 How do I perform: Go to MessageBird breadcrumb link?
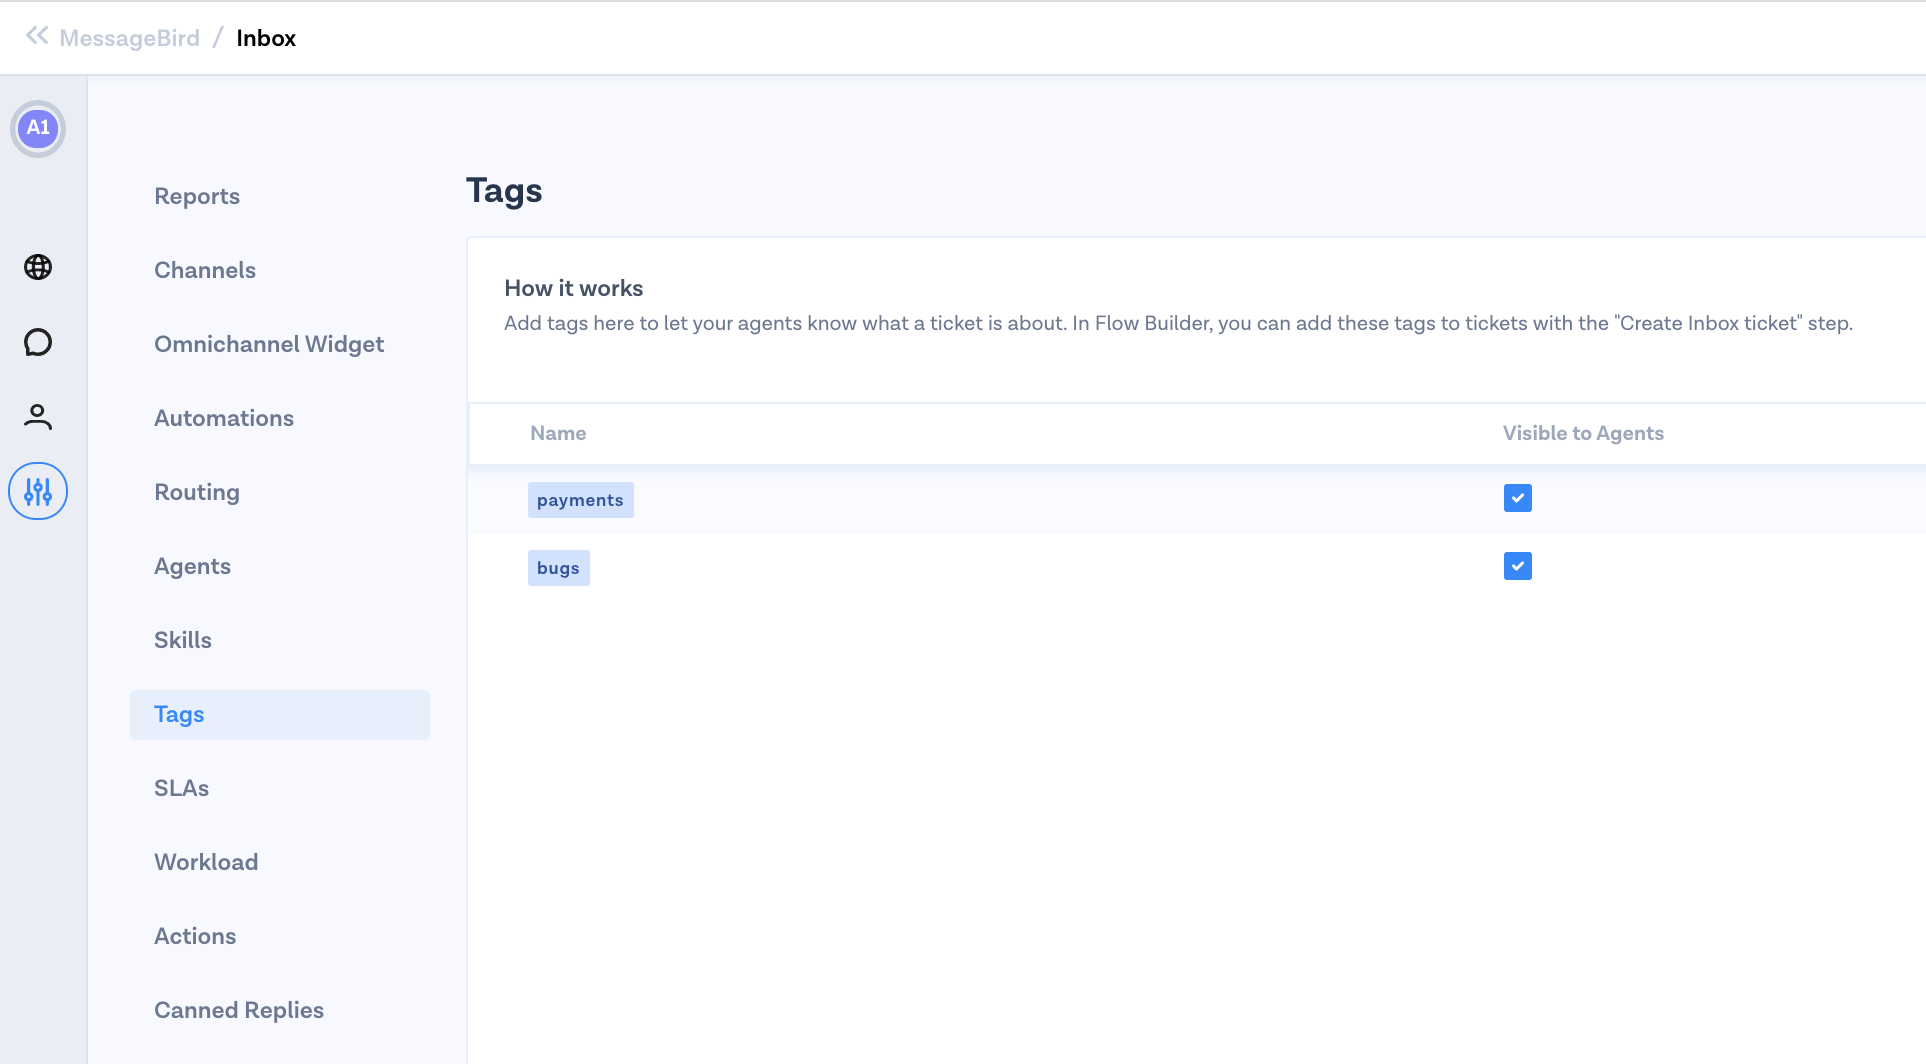pos(129,38)
